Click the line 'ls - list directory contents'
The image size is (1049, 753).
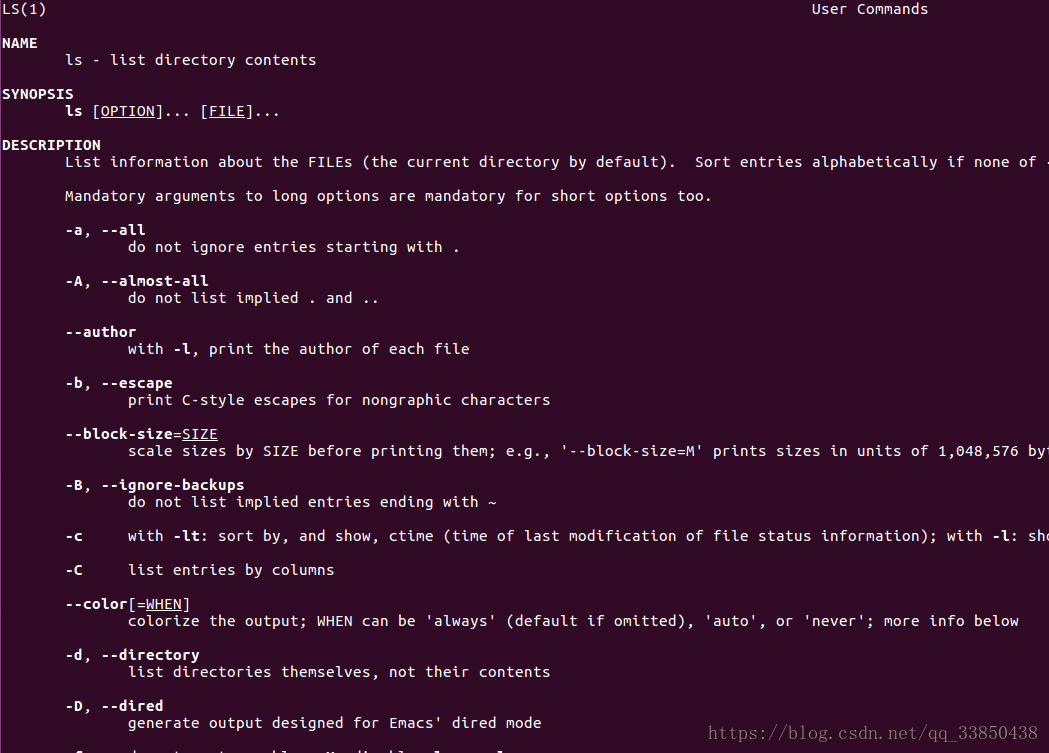pyautogui.click(x=191, y=60)
